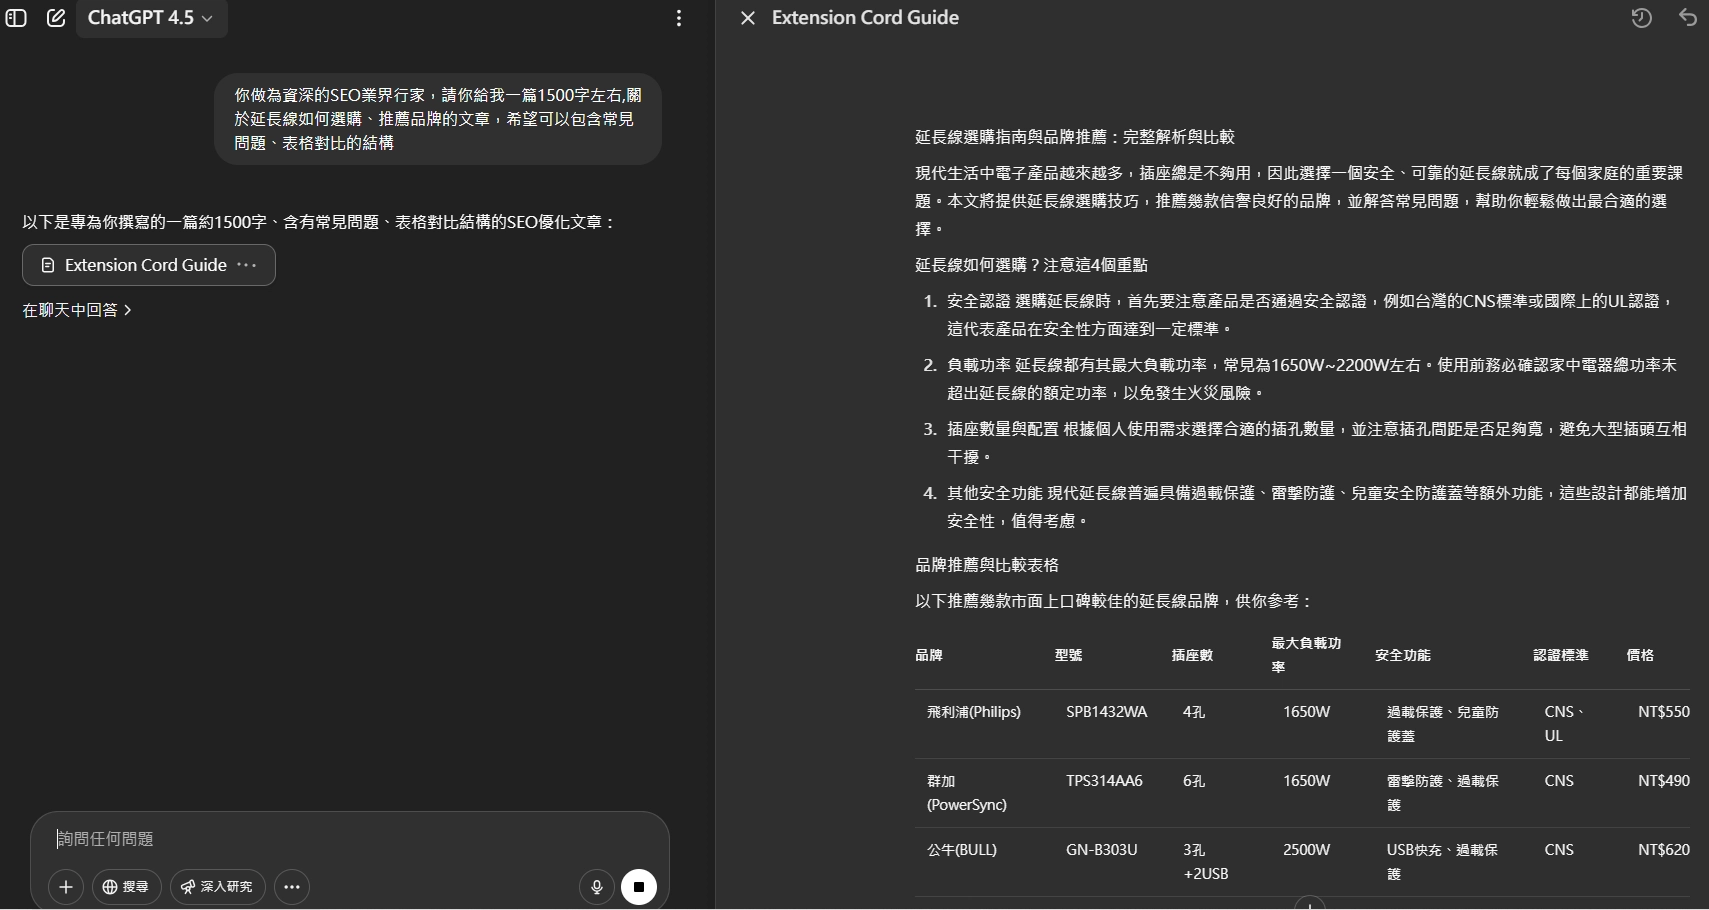Click the NT$490 price cell
The height and width of the screenshot is (910, 1709).
tap(1664, 781)
